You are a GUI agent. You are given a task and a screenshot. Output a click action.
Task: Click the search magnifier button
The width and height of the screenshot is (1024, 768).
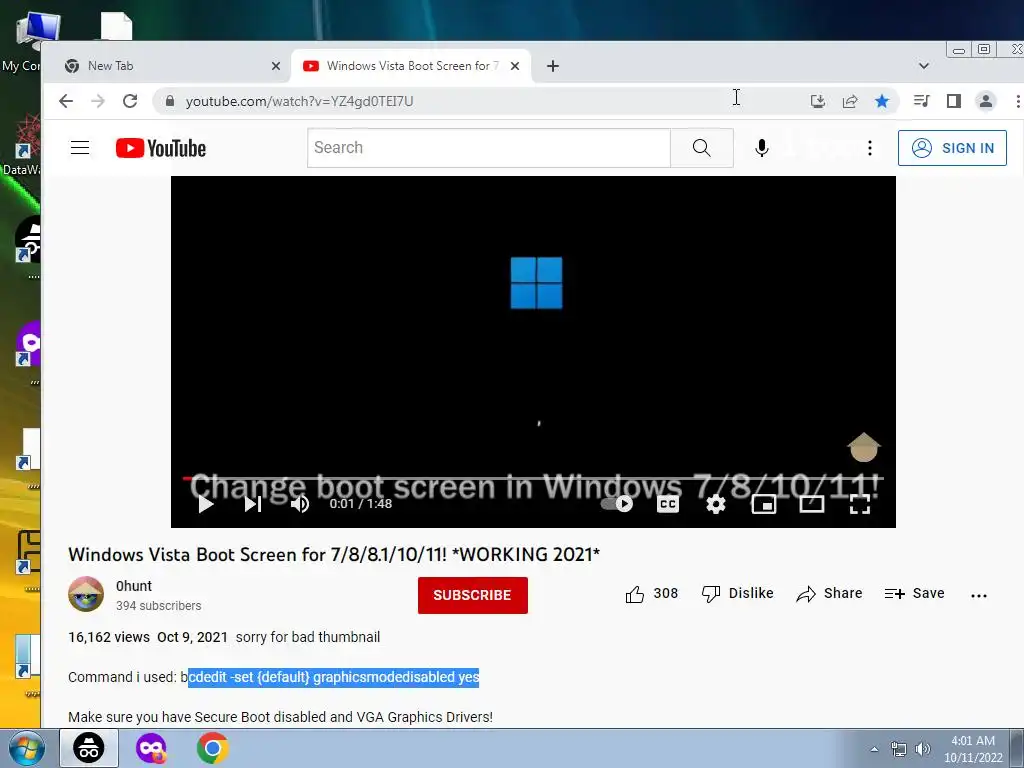(701, 148)
